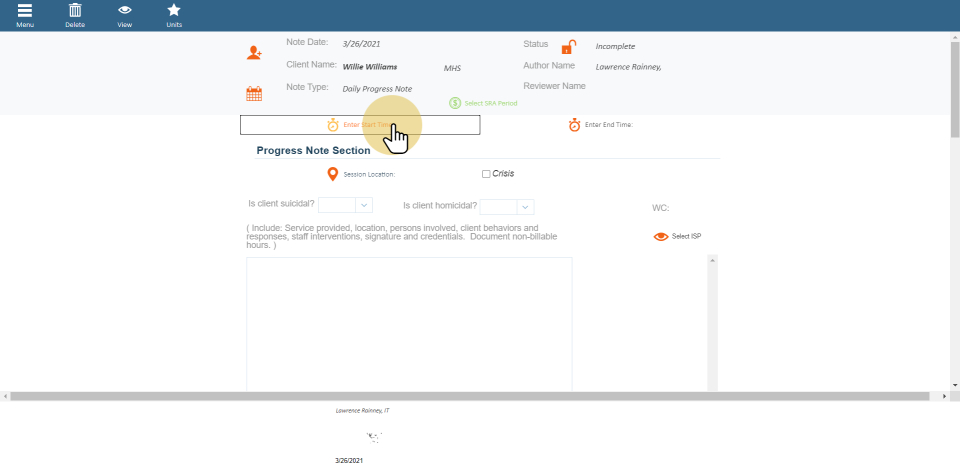The image size is (960, 469).
Task: Click the Delete trash can icon
Action: [75, 11]
